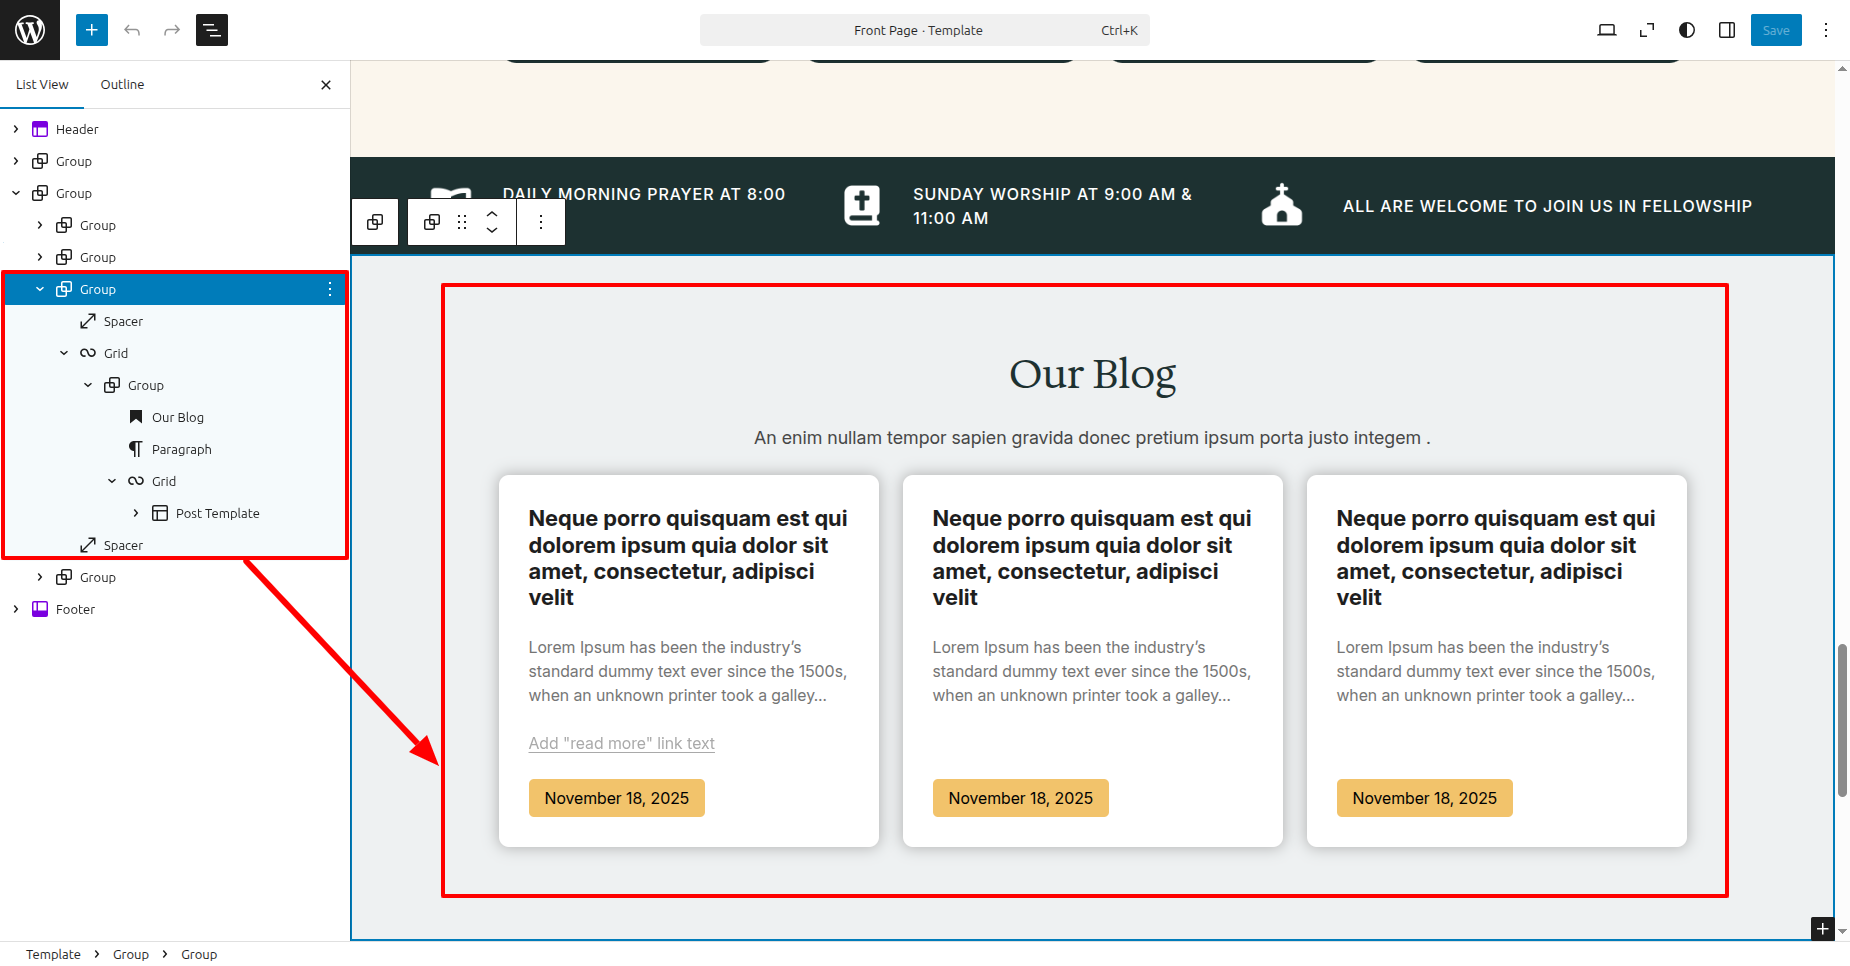Click the Redo arrow in top toolbar

click(172, 30)
